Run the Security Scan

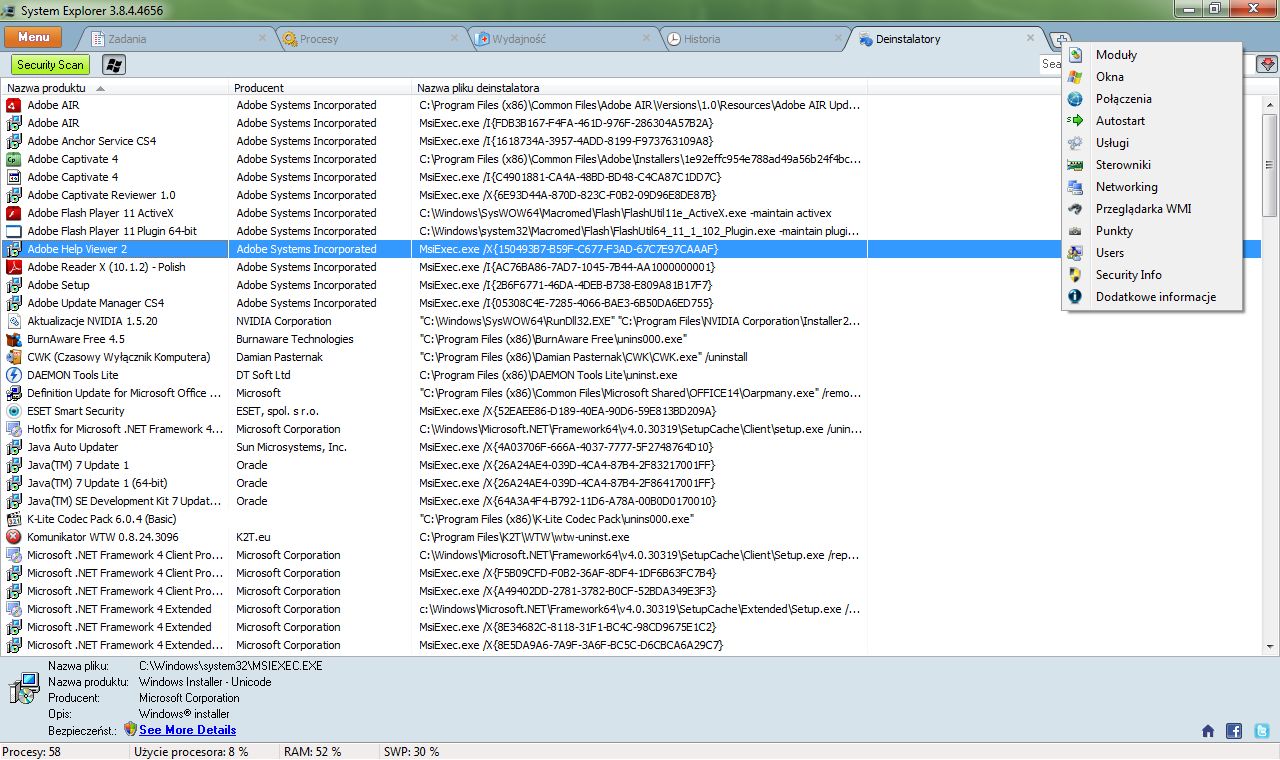[51, 65]
